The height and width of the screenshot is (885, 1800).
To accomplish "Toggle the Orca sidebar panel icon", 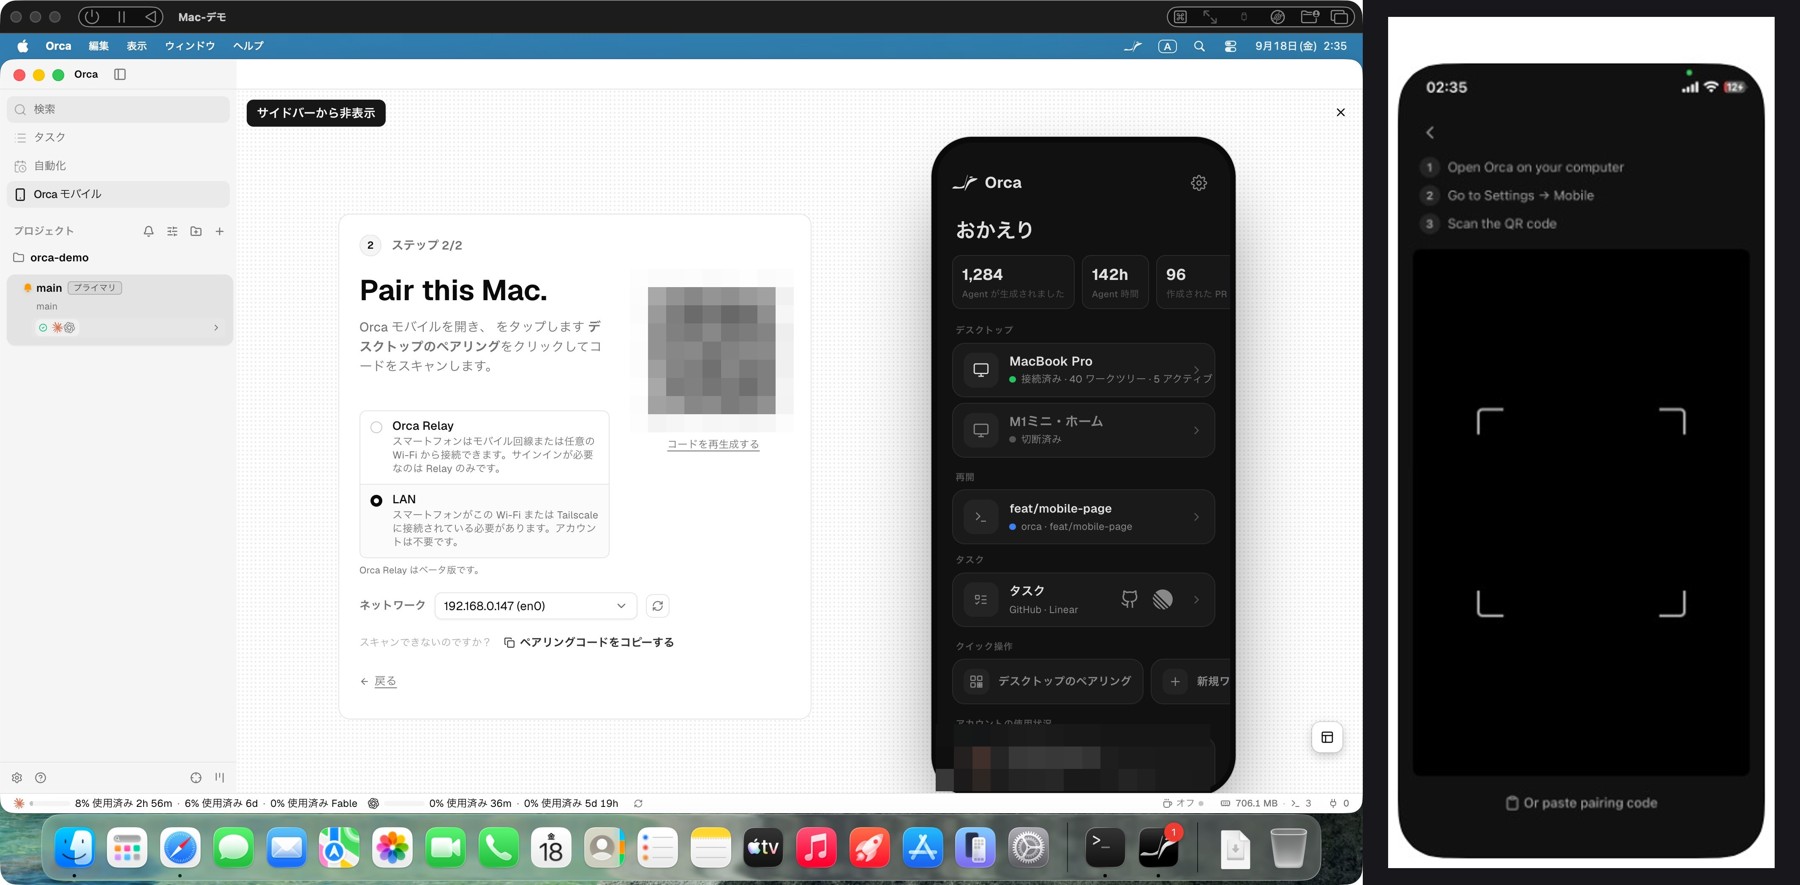I will 120,75.
